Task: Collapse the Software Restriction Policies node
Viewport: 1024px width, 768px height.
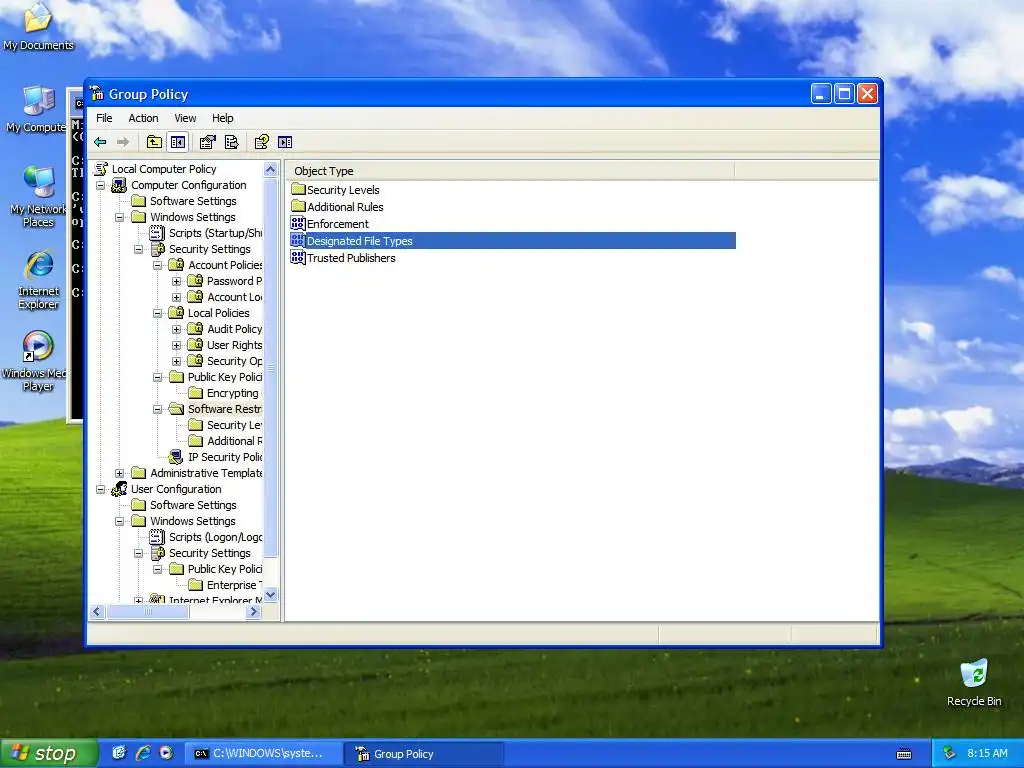Action: [x=157, y=409]
